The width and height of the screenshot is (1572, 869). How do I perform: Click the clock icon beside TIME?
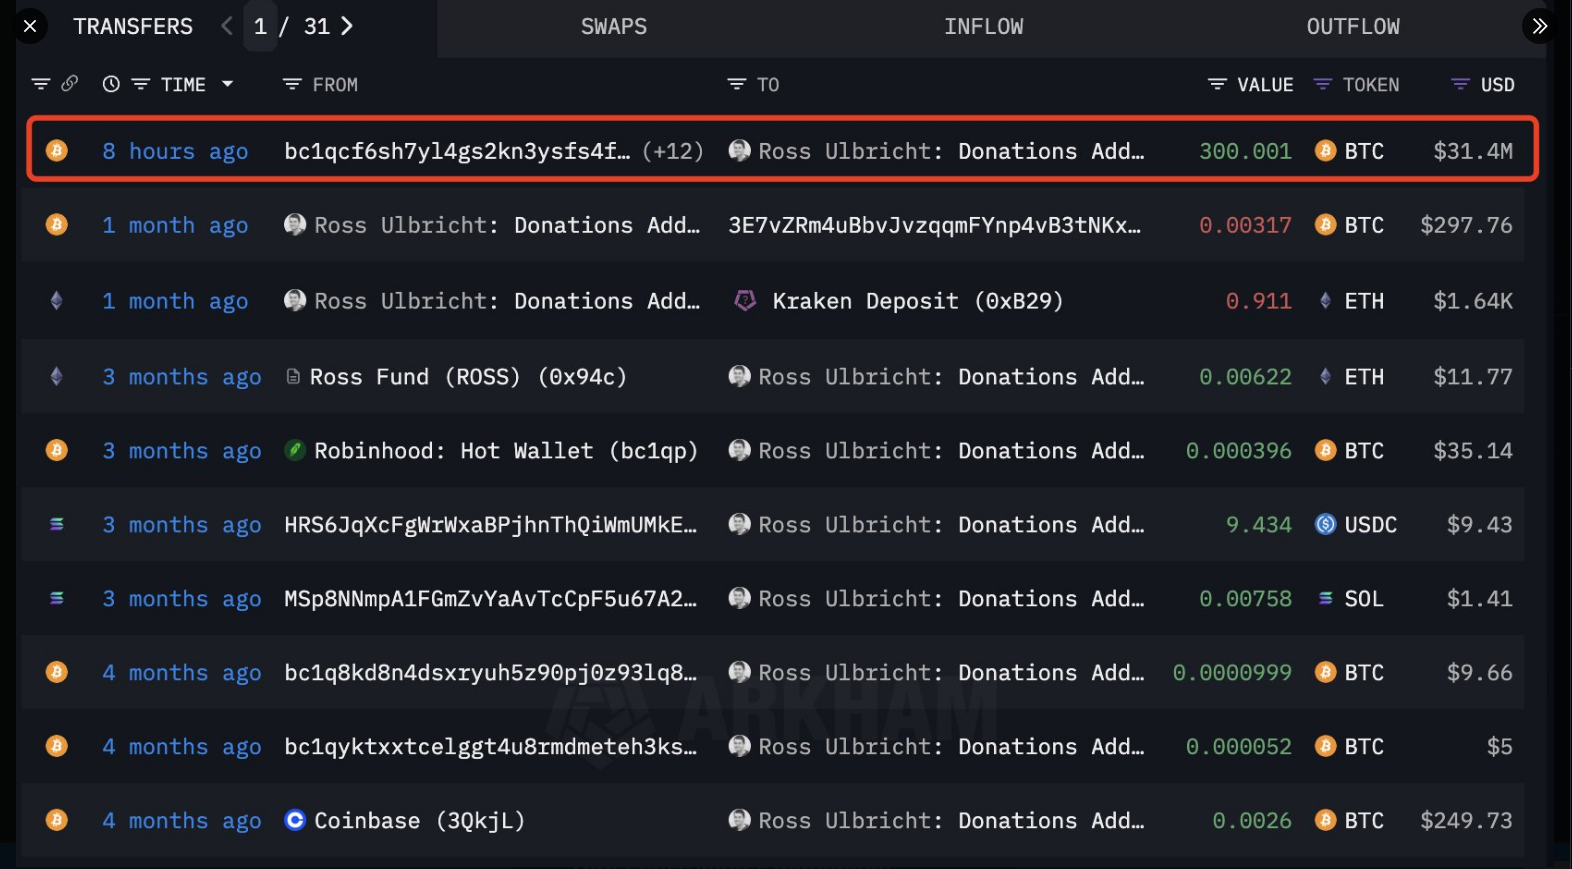pyautogui.click(x=111, y=85)
